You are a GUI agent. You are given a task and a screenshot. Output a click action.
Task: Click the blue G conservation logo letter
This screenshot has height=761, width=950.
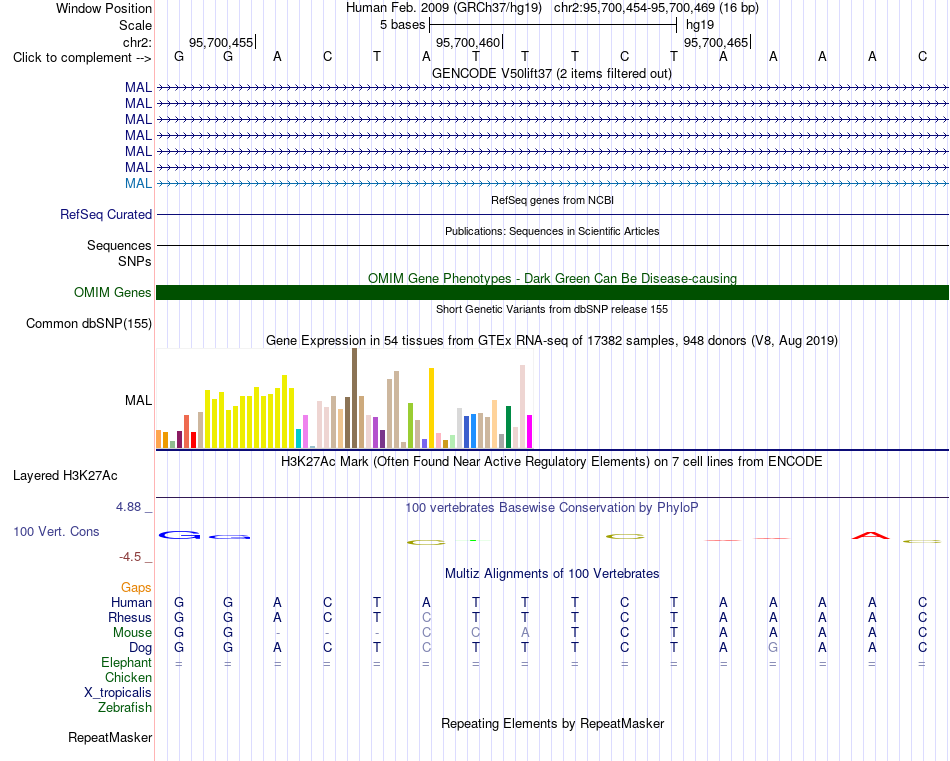tap(179, 535)
